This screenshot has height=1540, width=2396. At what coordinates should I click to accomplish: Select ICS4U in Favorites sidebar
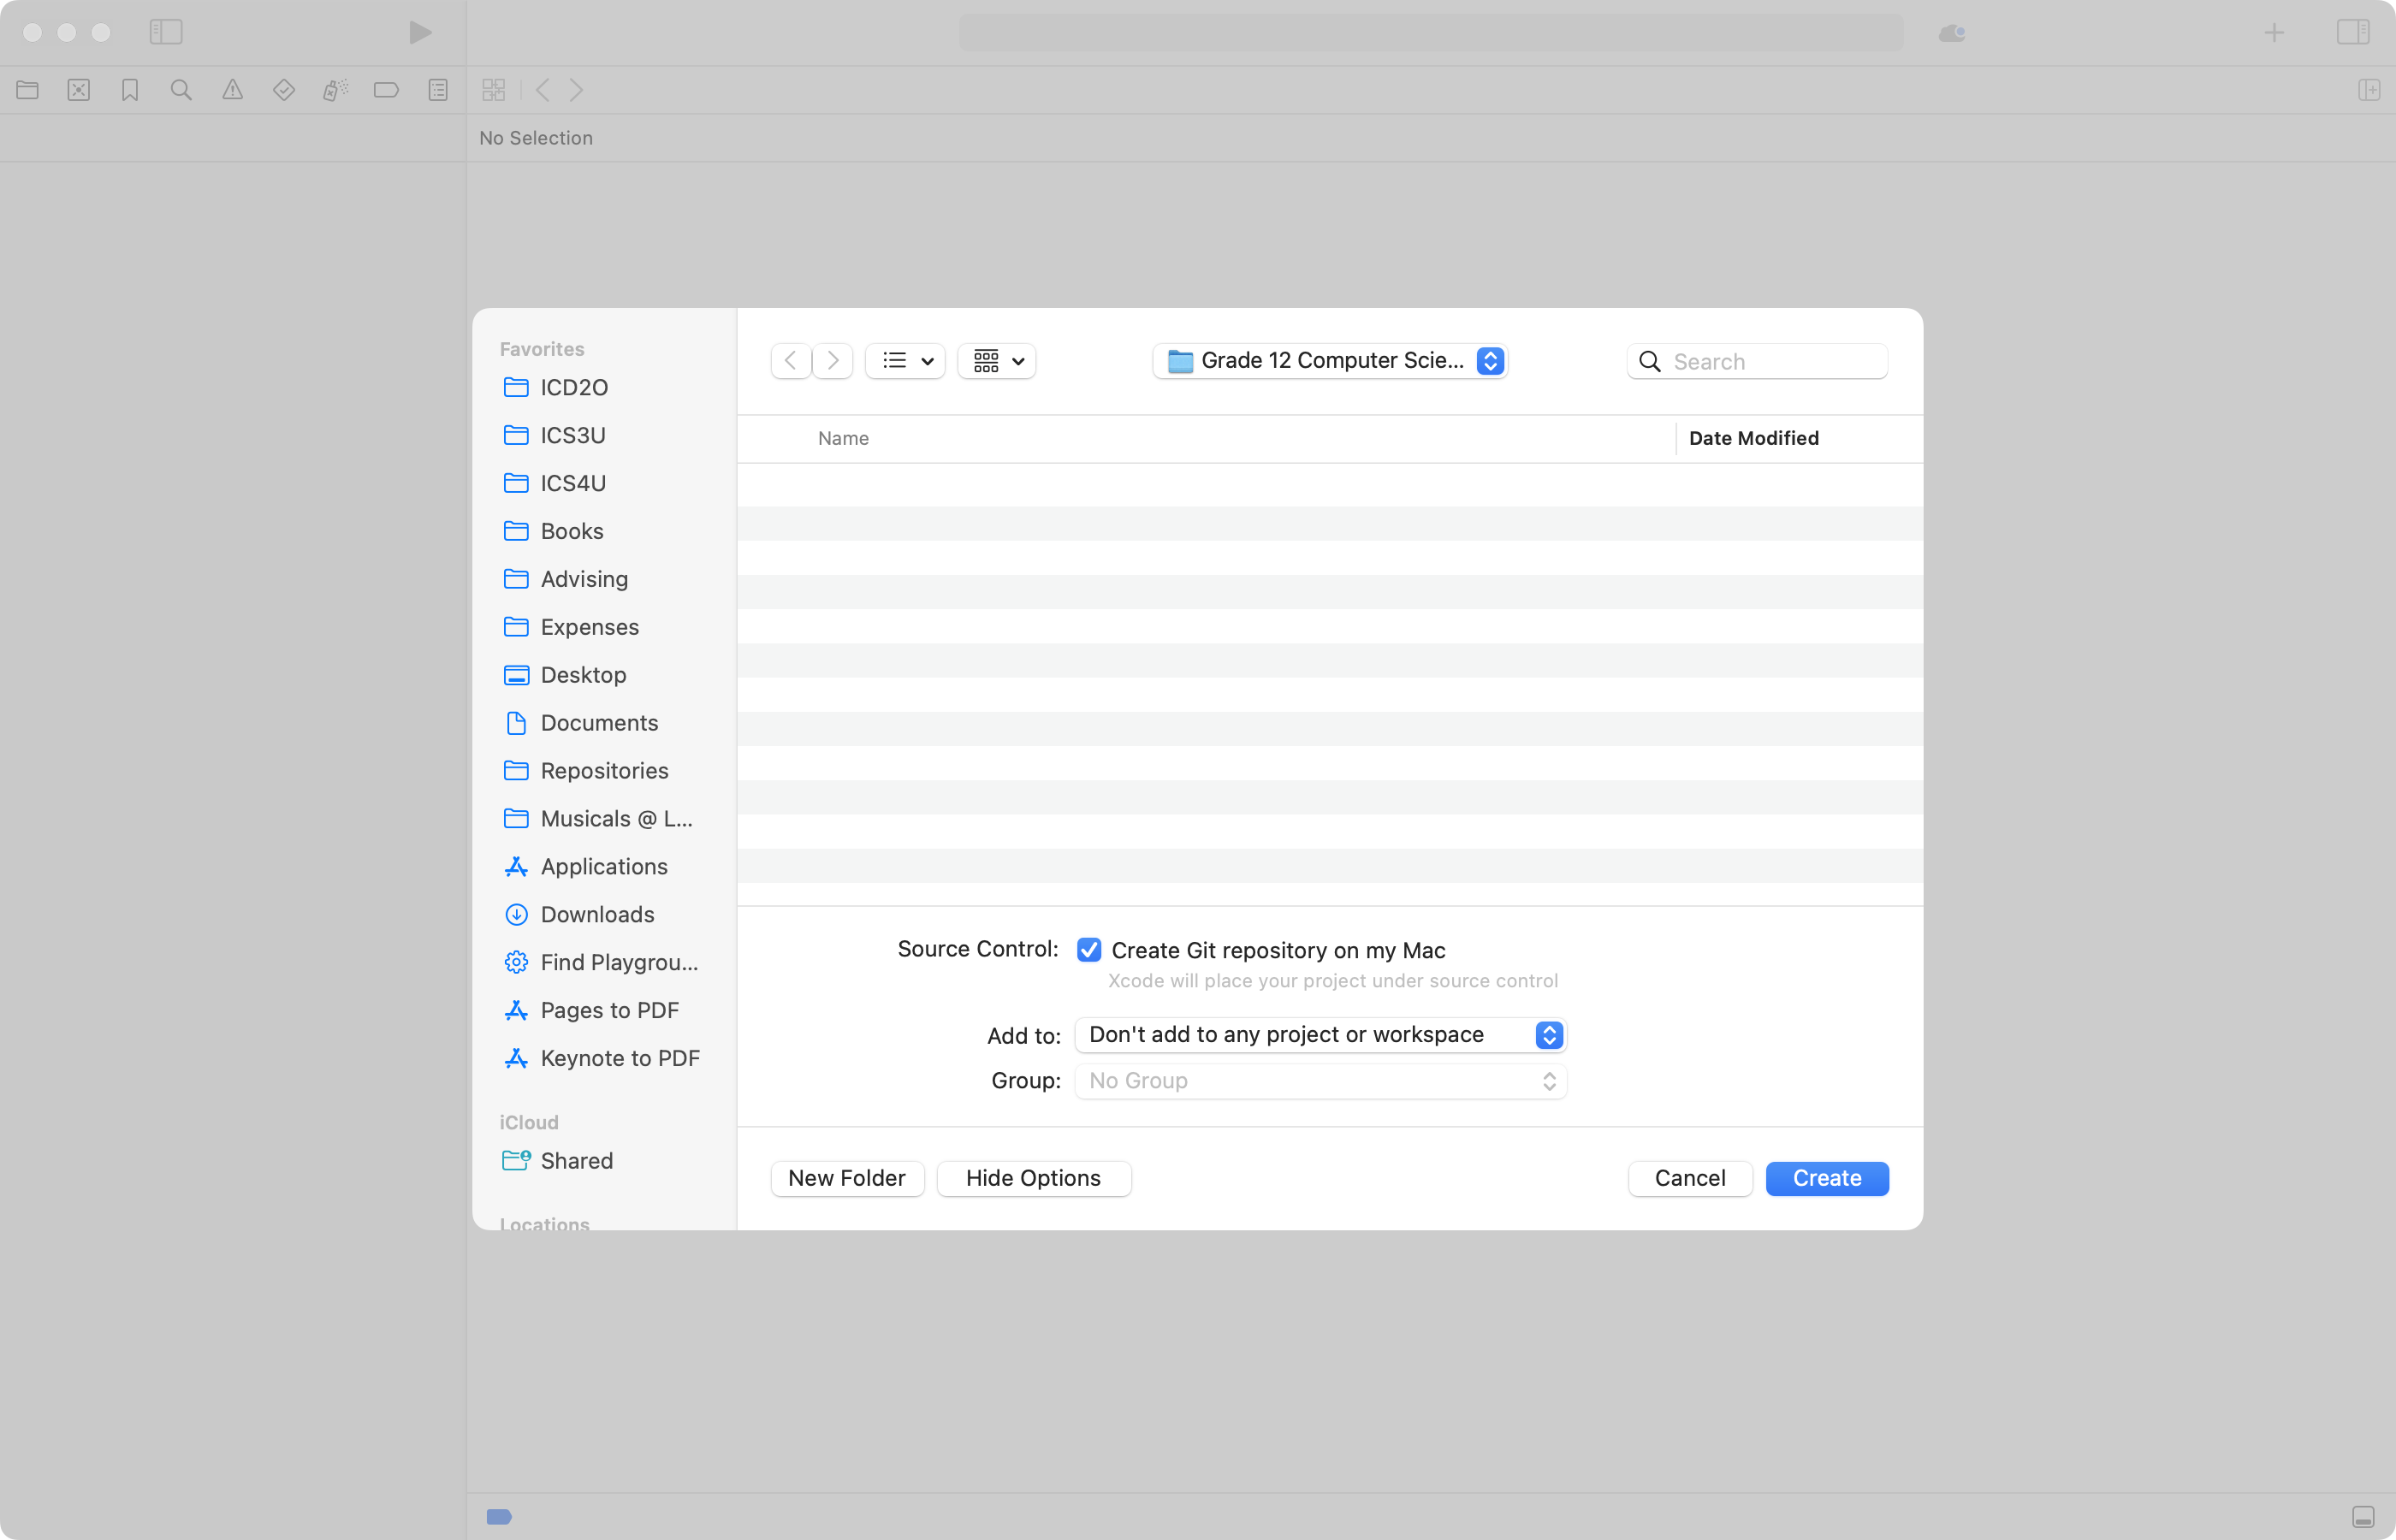pyautogui.click(x=572, y=483)
